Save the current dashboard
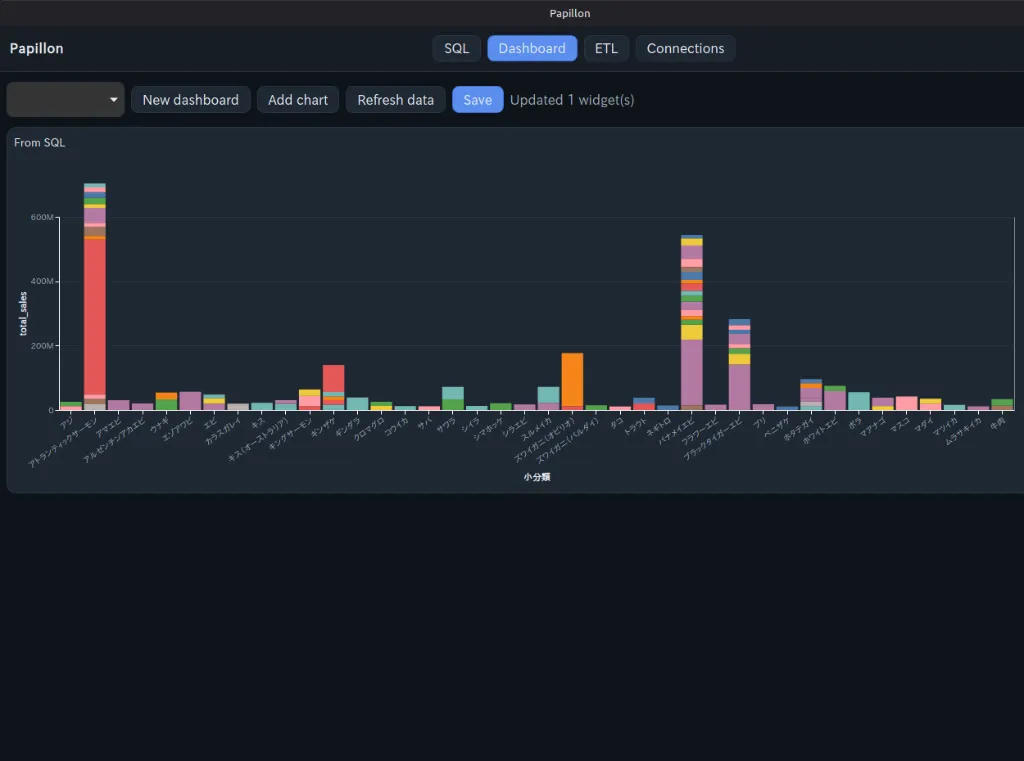This screenshot has width=1024, height=761. pyautogui.click(x=477, y=100)
